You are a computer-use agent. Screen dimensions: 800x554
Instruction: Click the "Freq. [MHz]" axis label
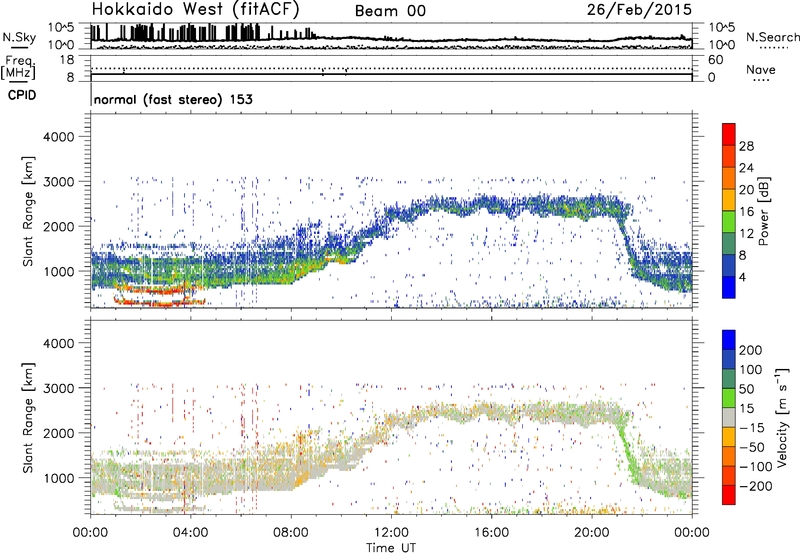(x=18, y=67)
